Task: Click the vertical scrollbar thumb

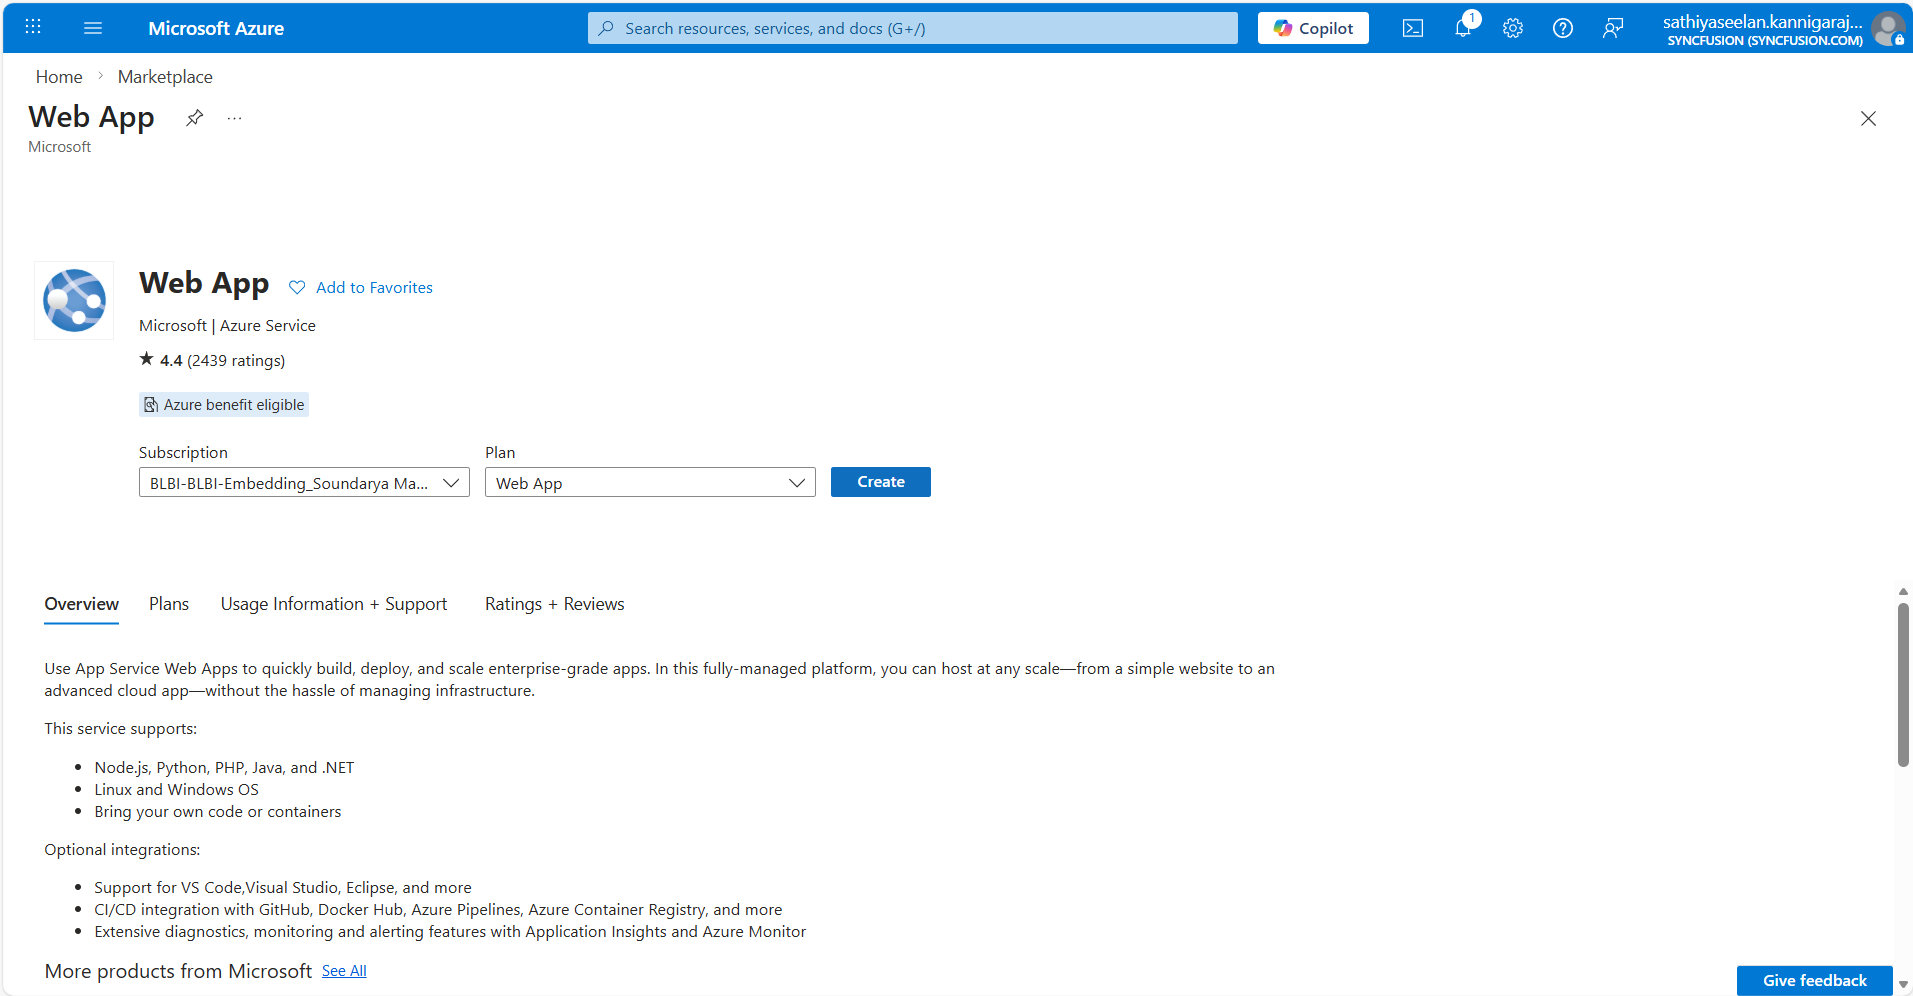Action: (1903, 685)
